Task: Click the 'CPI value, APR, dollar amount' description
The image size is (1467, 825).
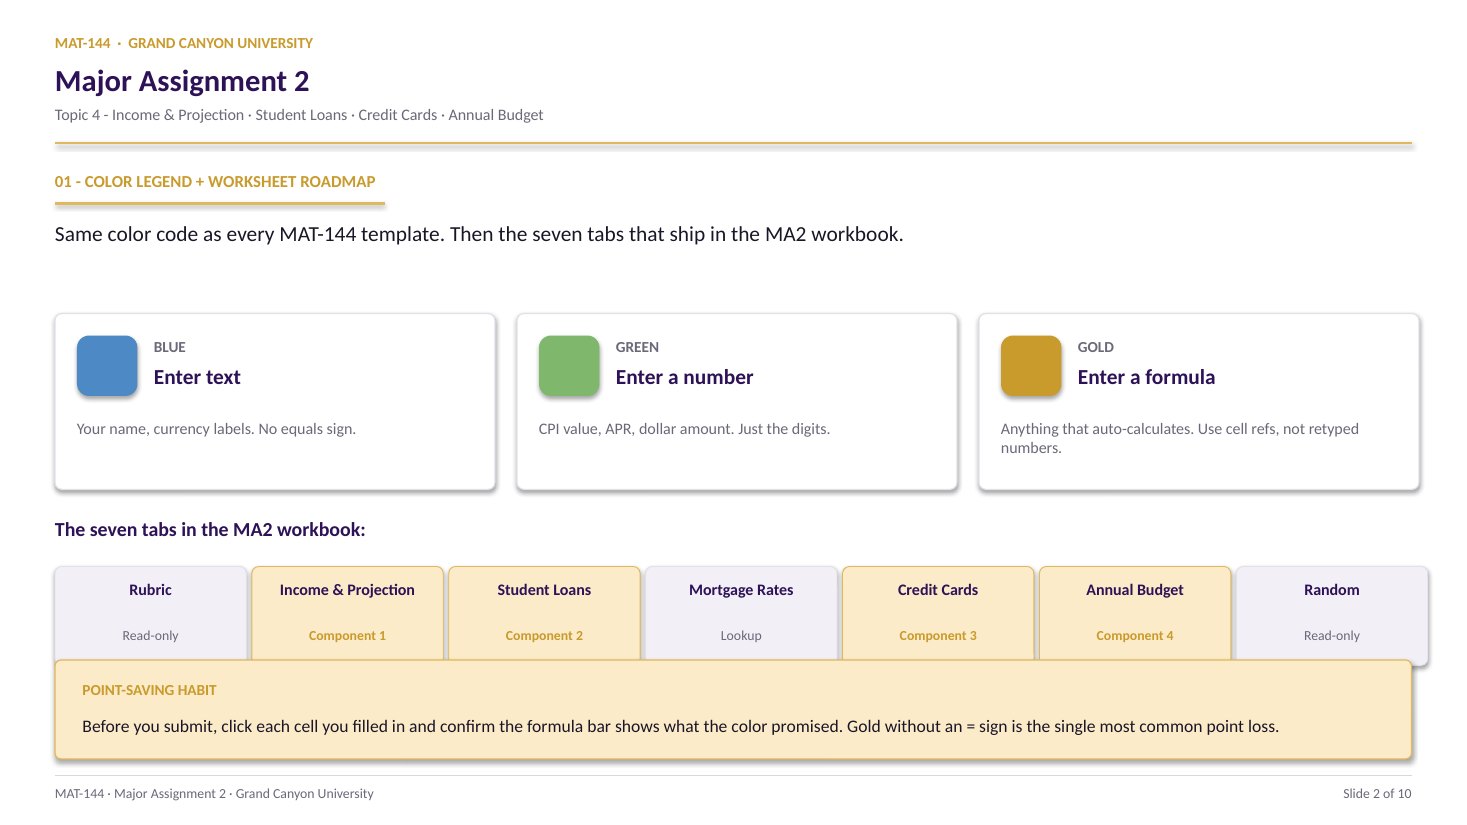Action: [684, 429]
